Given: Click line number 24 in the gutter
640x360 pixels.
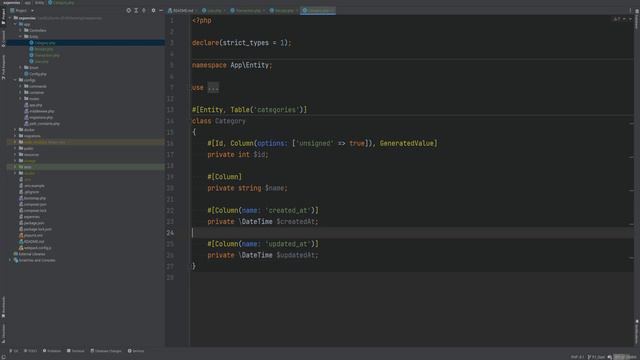Looking at the screenshot, I should [x=170, y=233].
